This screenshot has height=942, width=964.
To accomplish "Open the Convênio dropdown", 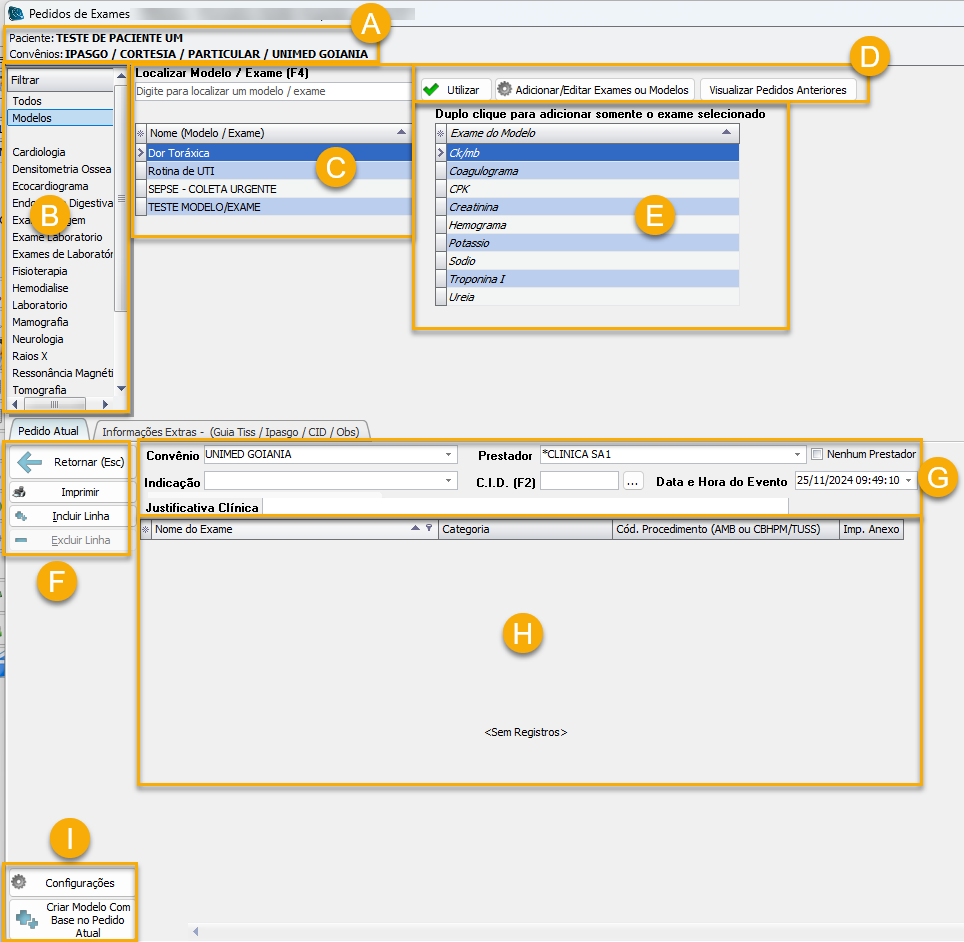I will coord(449,454).
